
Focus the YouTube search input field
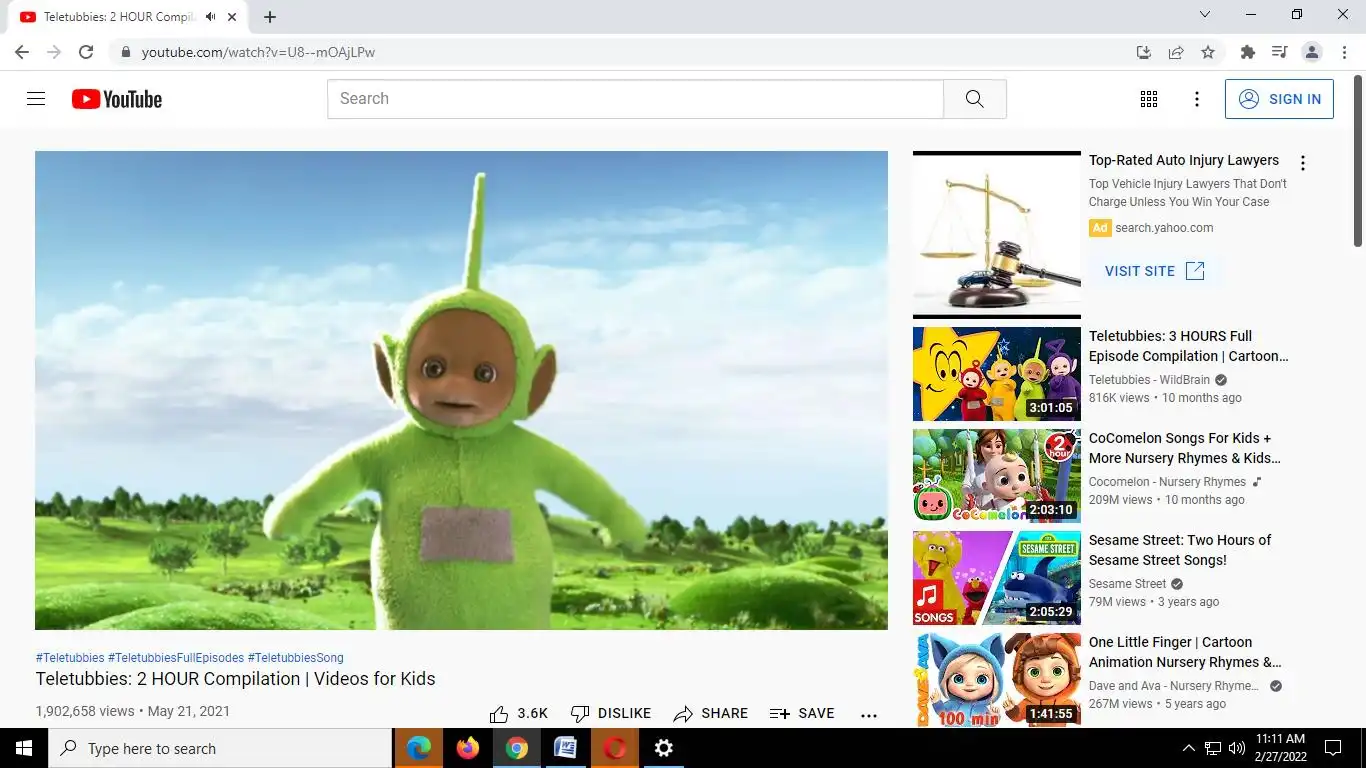pos(636,99)
